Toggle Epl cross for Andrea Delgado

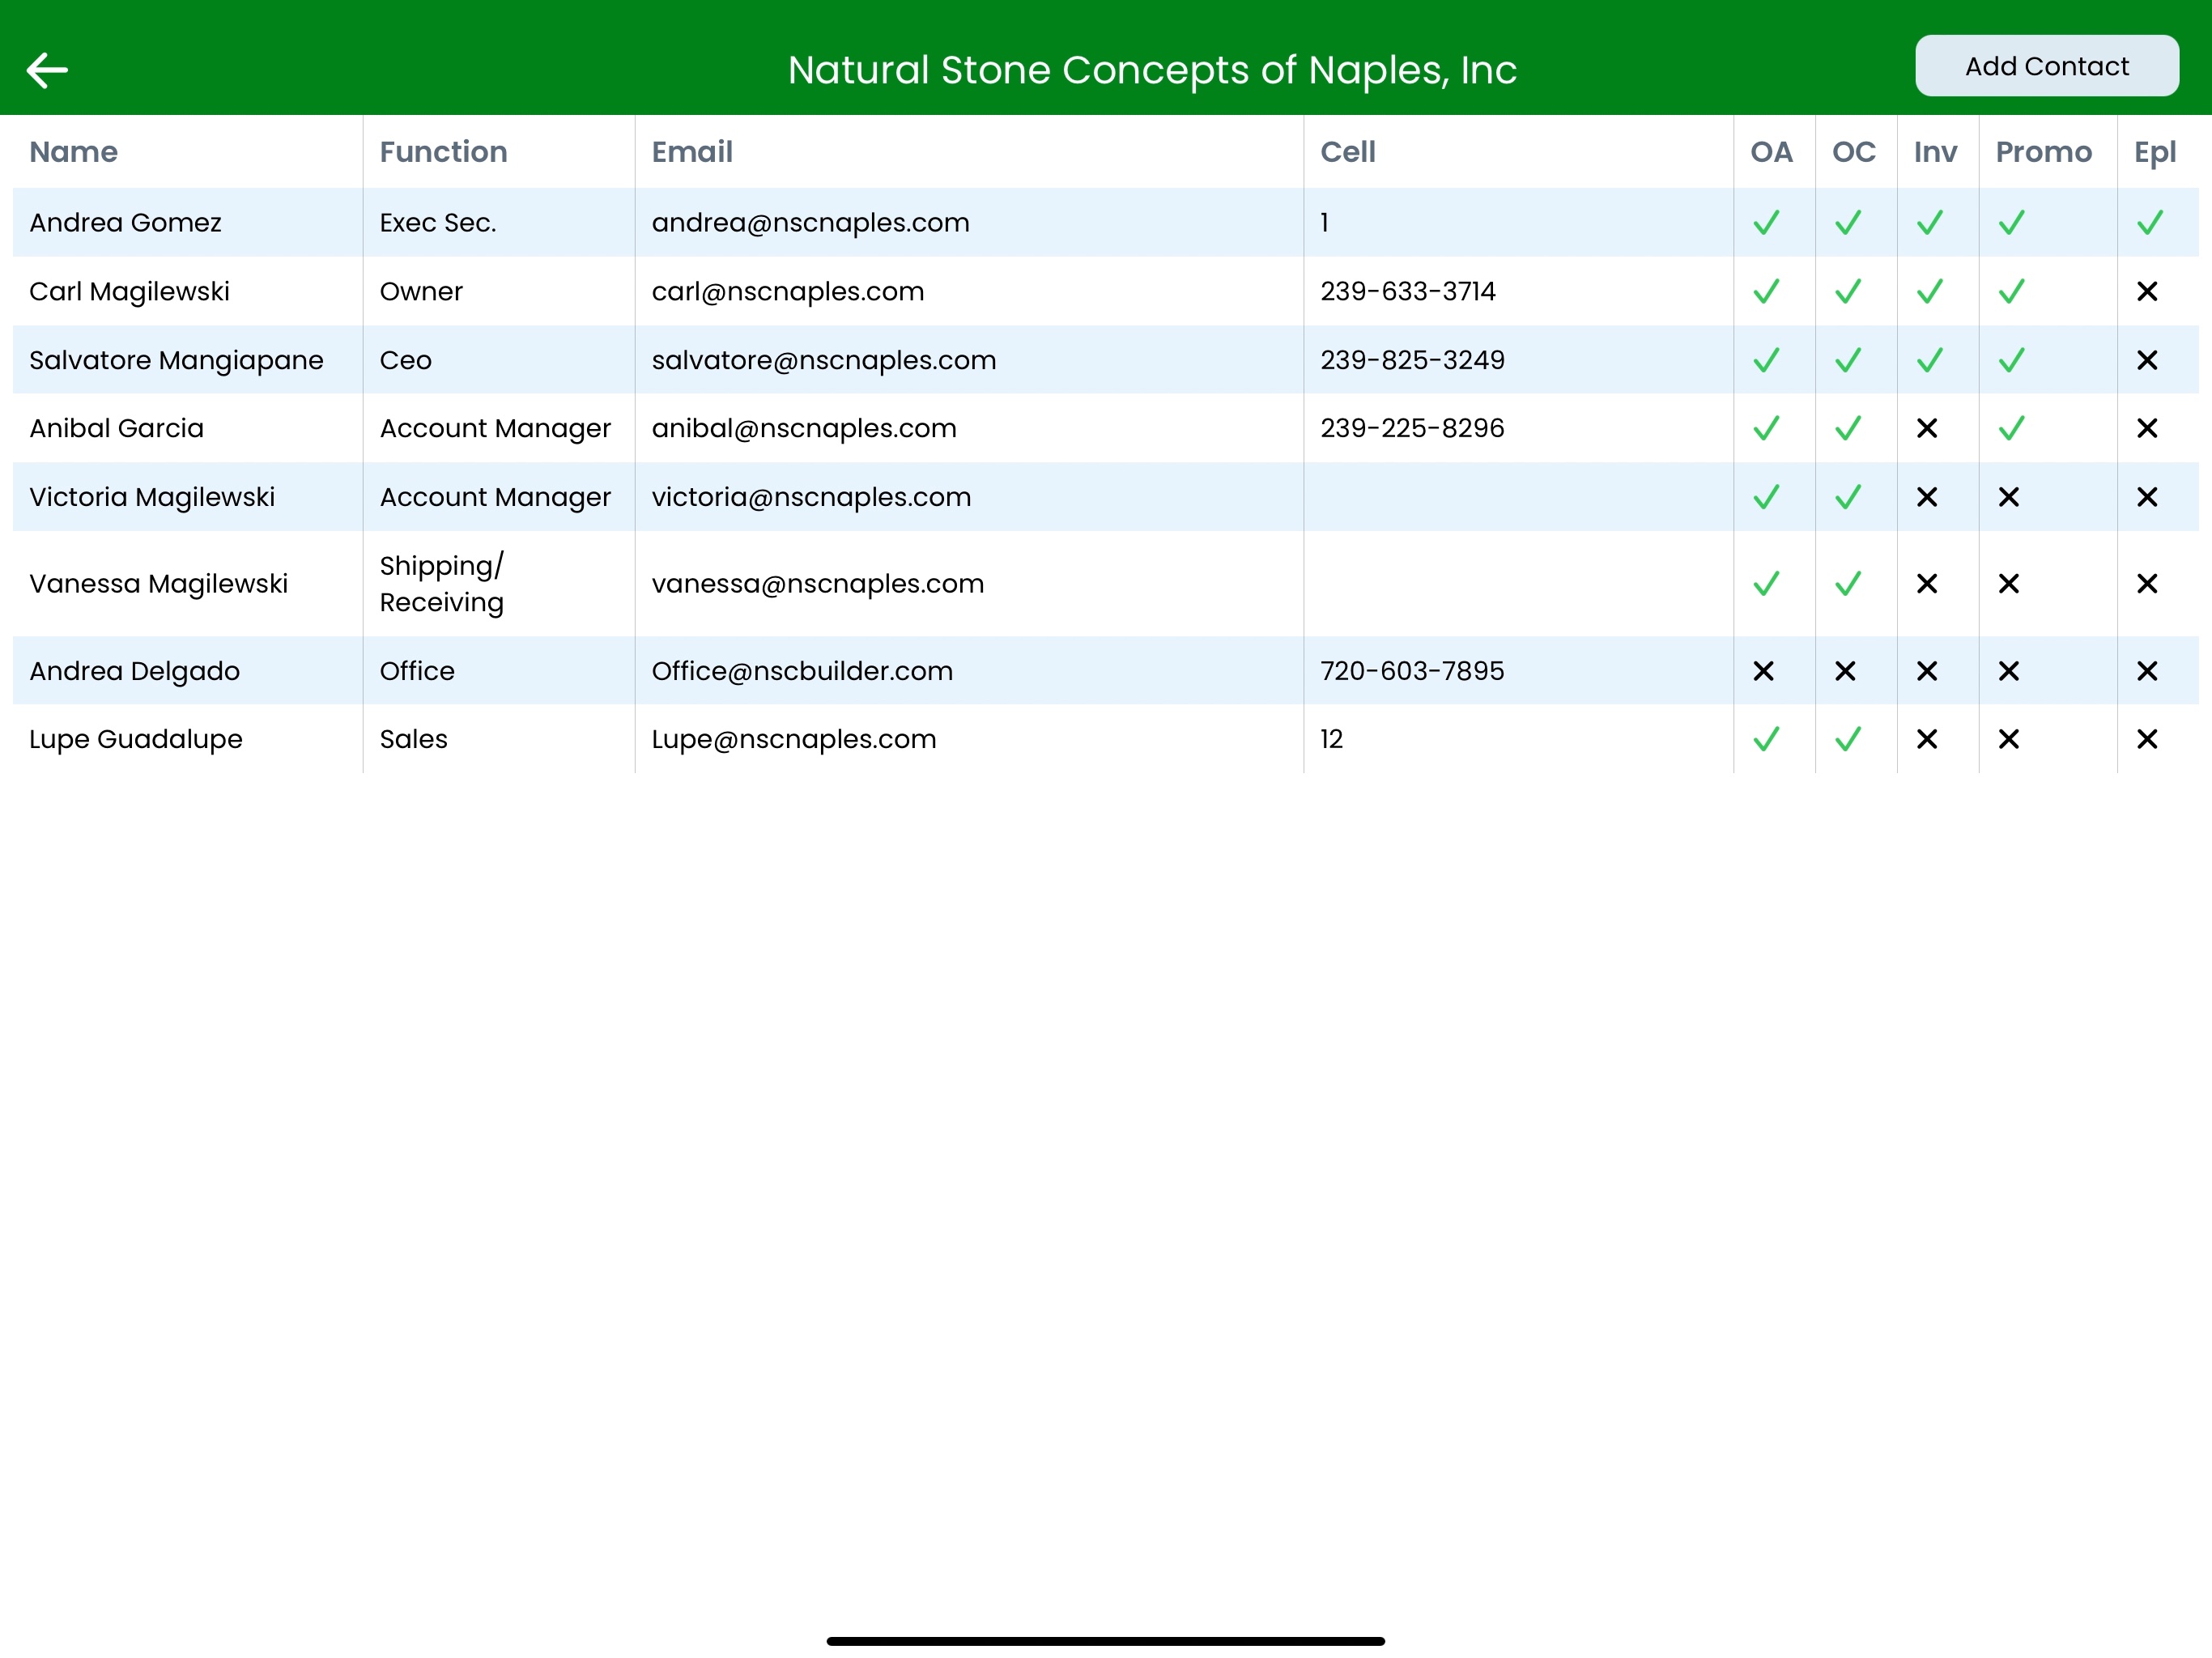[x=2147, y=671]
